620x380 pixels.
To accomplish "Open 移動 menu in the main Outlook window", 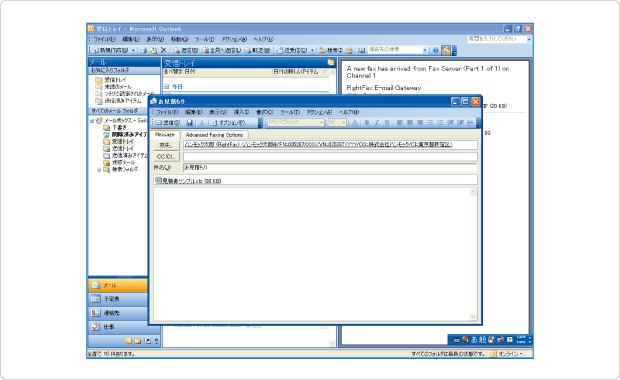I will (x=180, y=39).
